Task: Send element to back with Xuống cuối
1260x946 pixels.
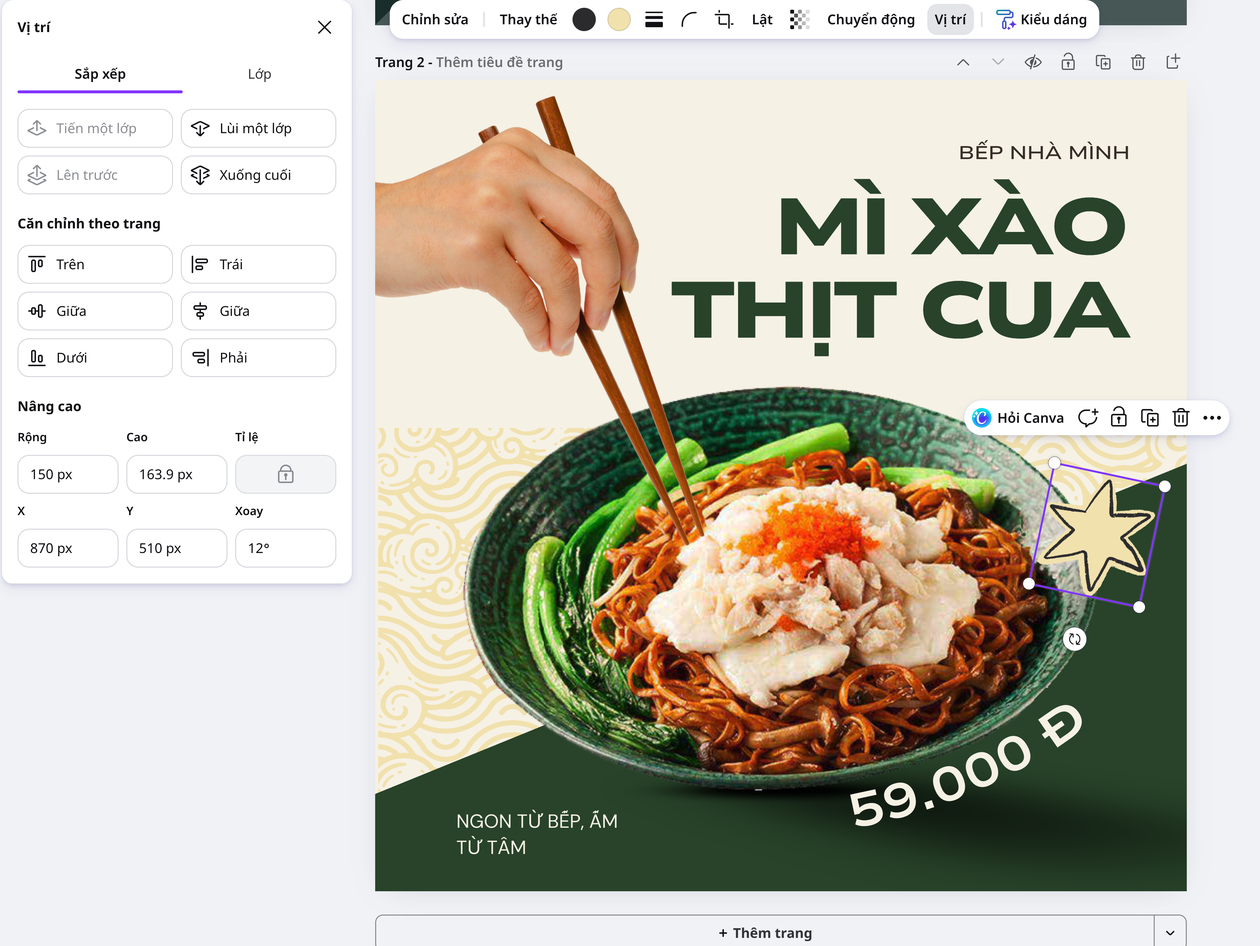Action: click(258, 175)
